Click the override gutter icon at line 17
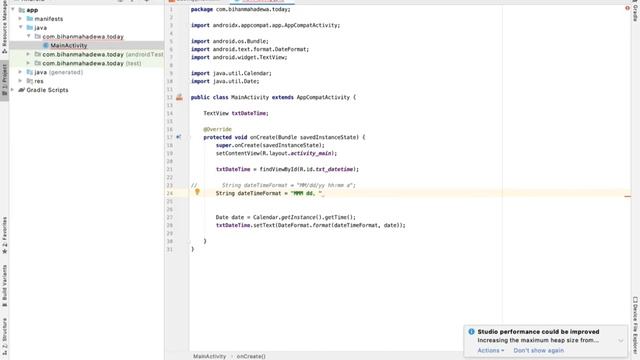 [x=179, y=137]
